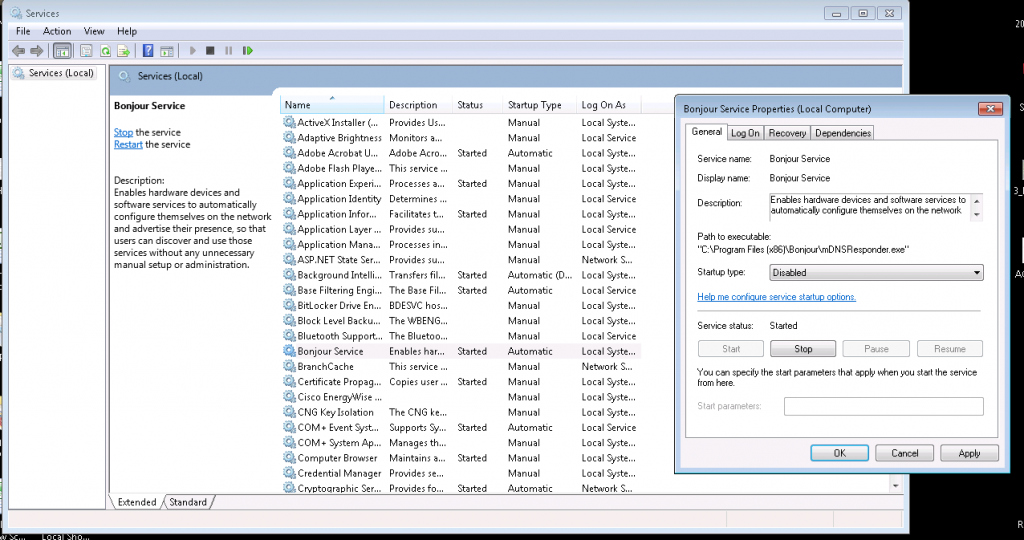
Task: Click the Apply button
Action: pyautogui.click(x=969, y=453)
